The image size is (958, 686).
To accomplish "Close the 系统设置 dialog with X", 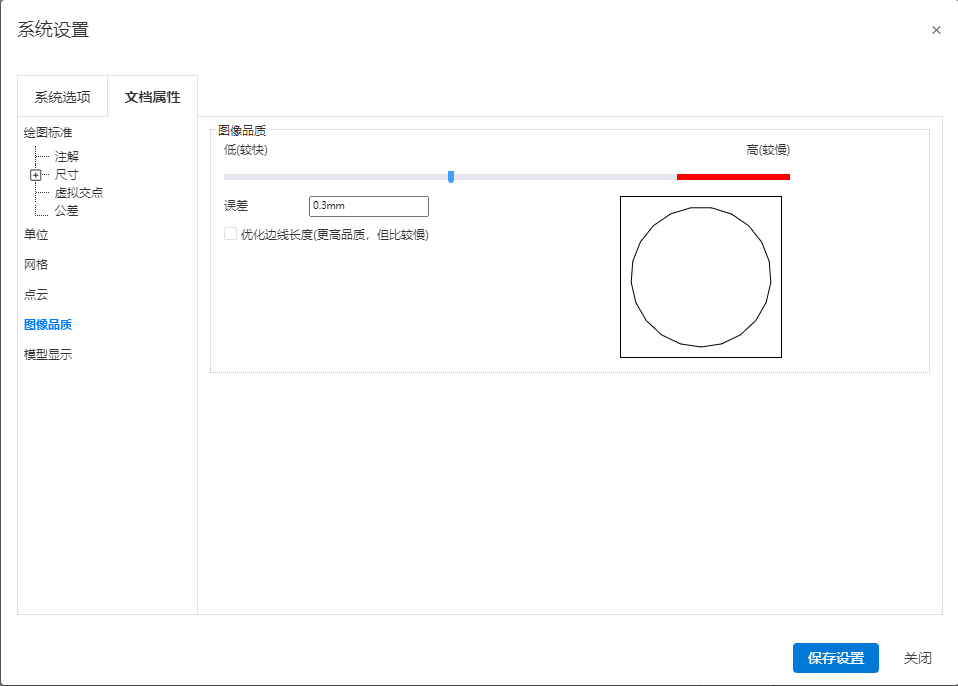I will [x=936, y=30].
